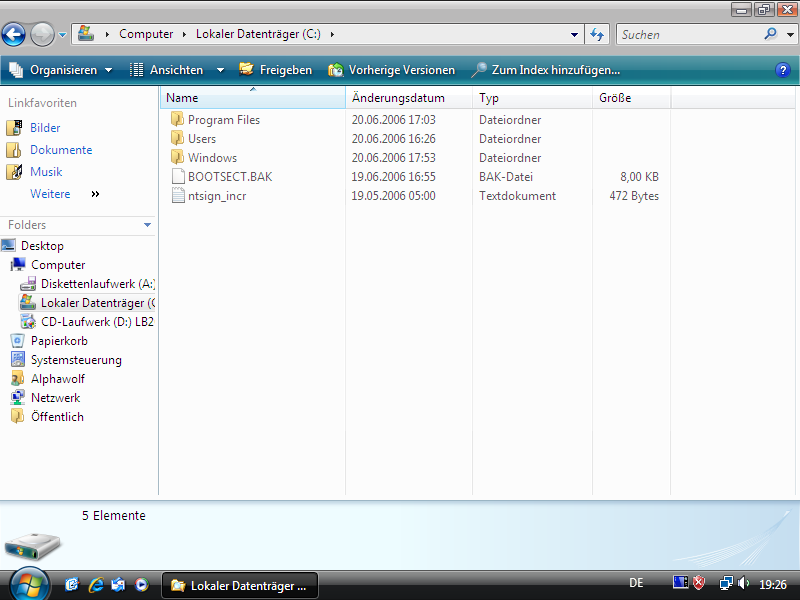Open the Dokumente favorite link

(61, 150)
